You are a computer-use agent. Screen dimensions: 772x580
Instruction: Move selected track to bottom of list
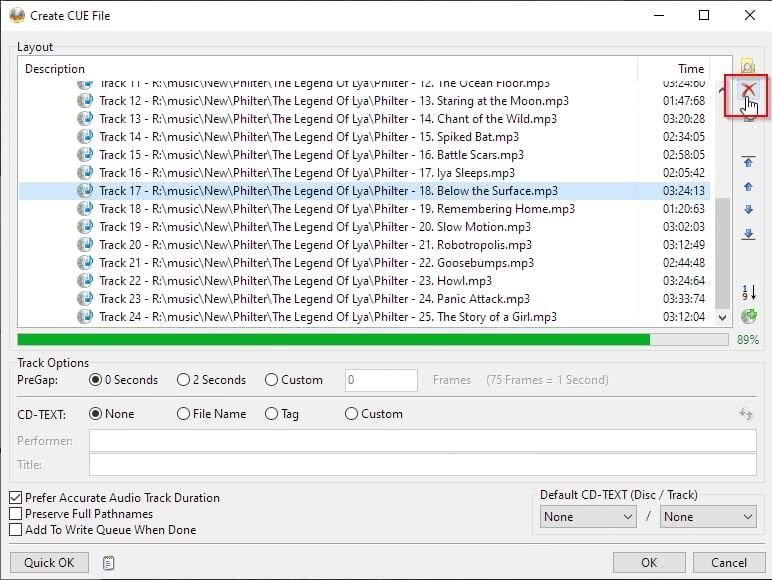748,234
